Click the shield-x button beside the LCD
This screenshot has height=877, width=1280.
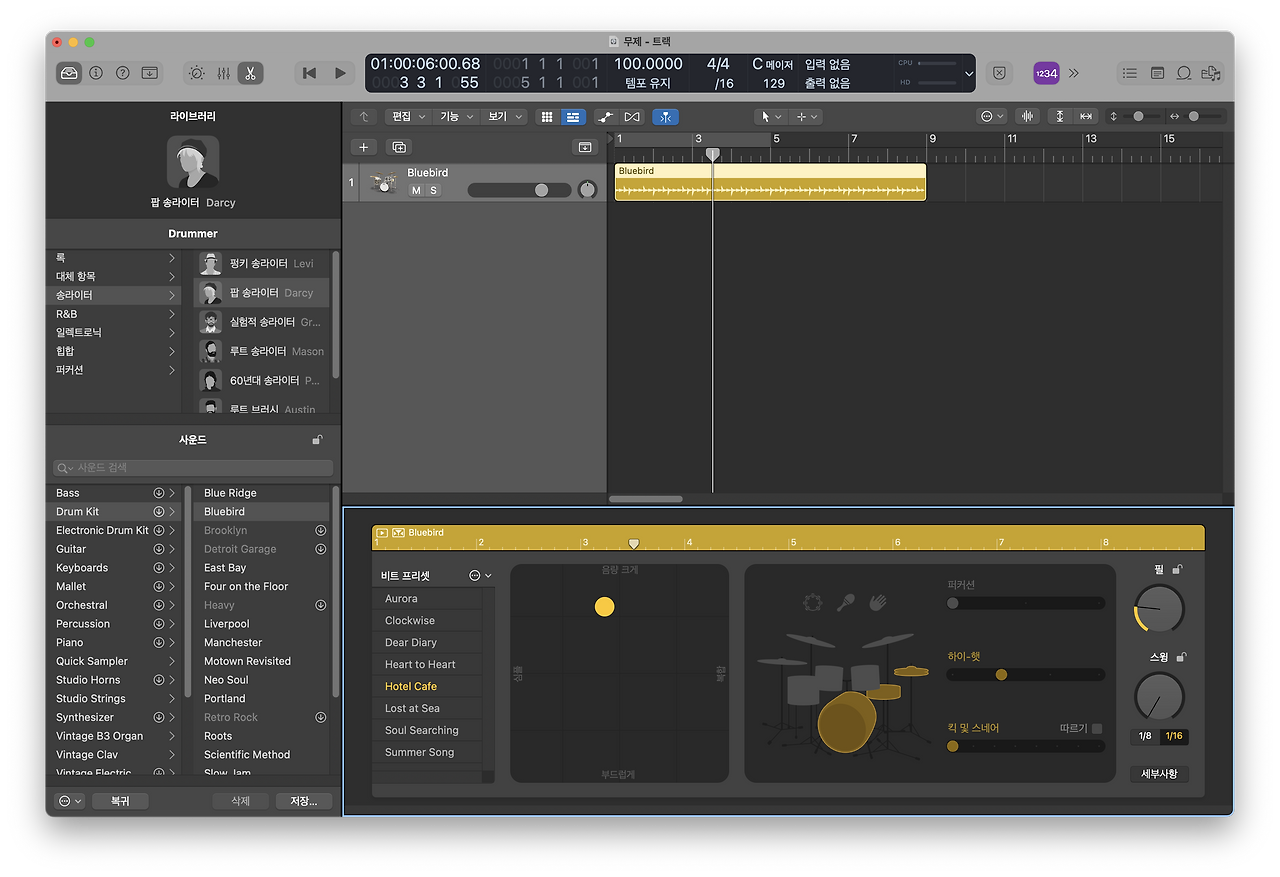click(x=999, y=73)
